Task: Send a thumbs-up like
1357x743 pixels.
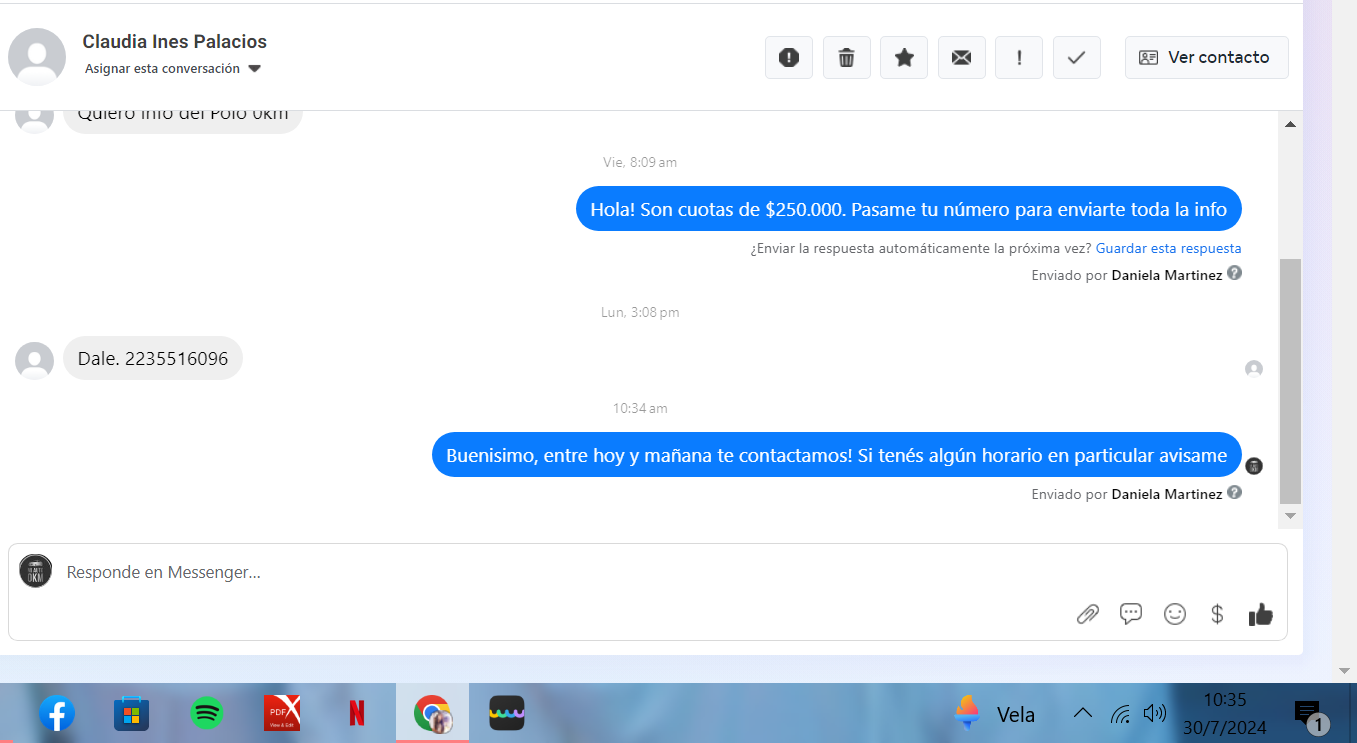Action: pyautogui.click(x=1261, y=614)
